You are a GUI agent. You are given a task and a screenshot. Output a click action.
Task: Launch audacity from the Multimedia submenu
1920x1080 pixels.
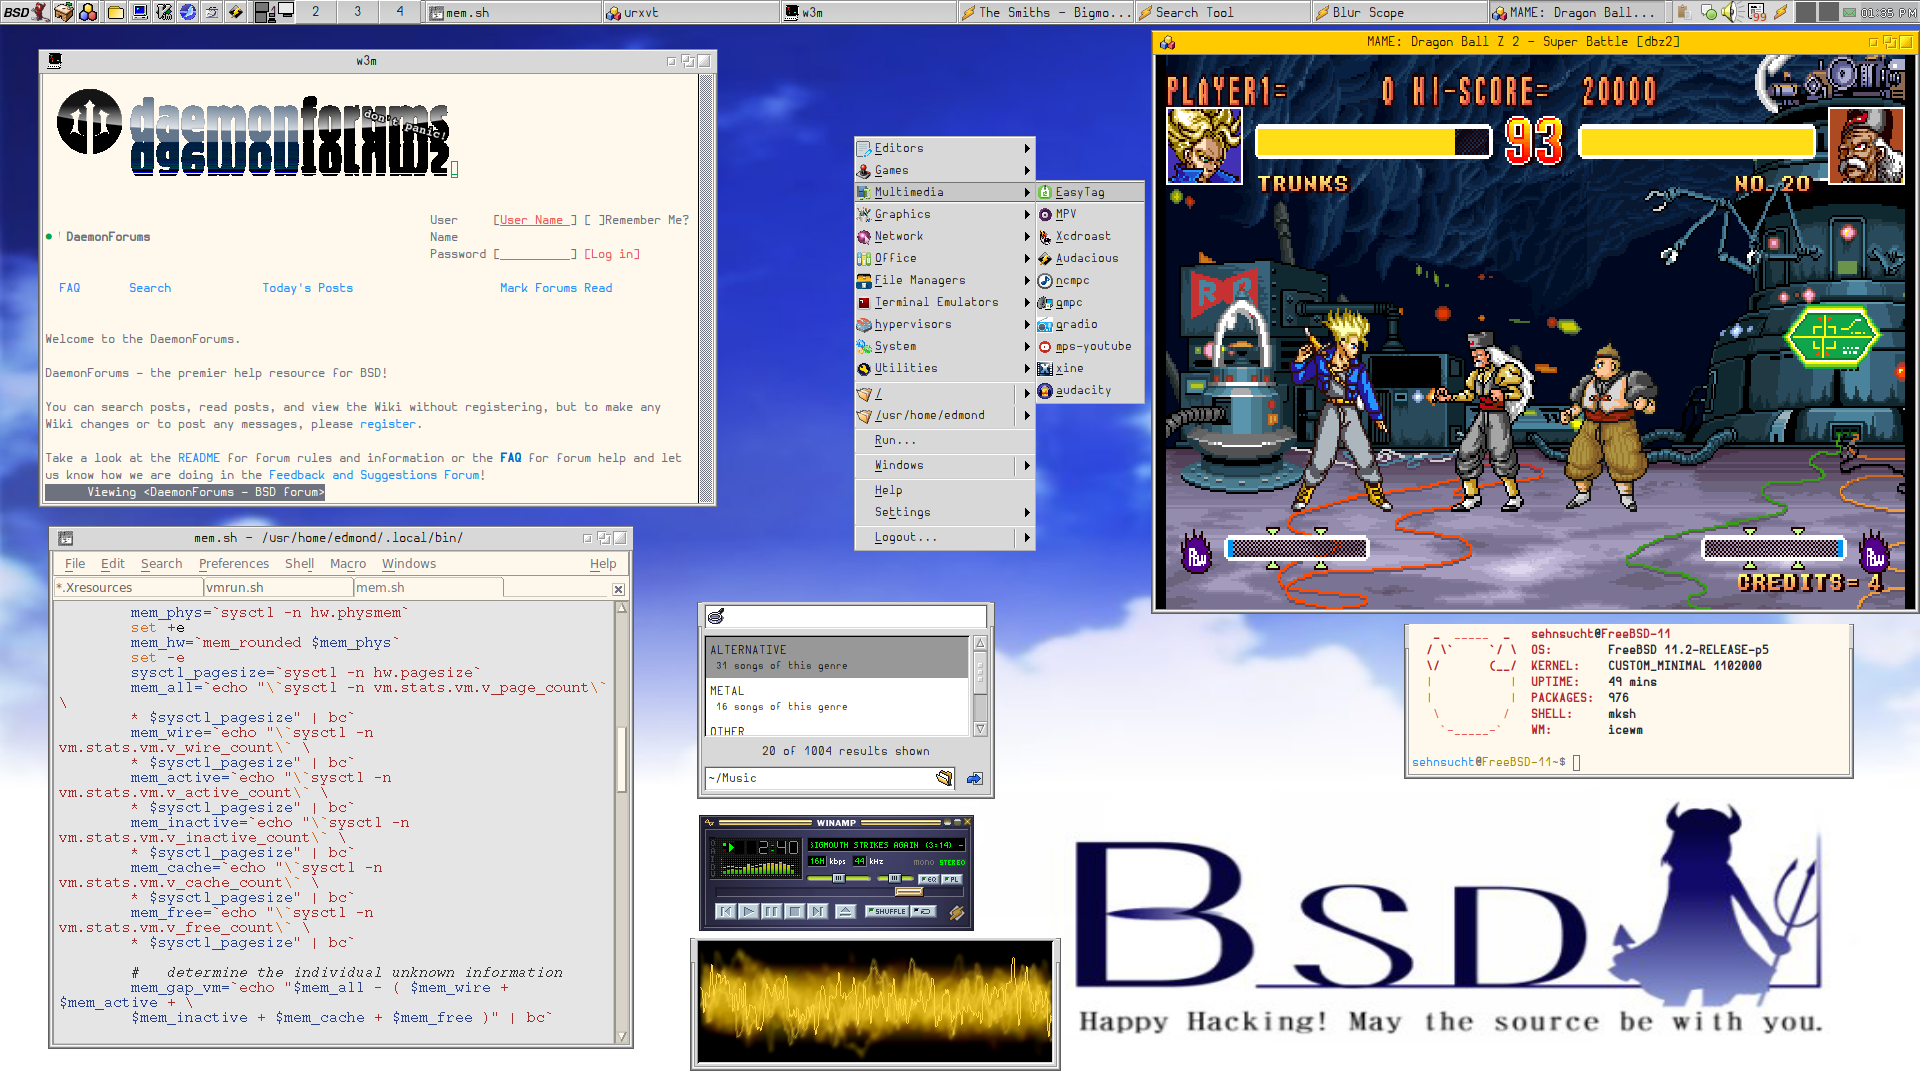1089,390
